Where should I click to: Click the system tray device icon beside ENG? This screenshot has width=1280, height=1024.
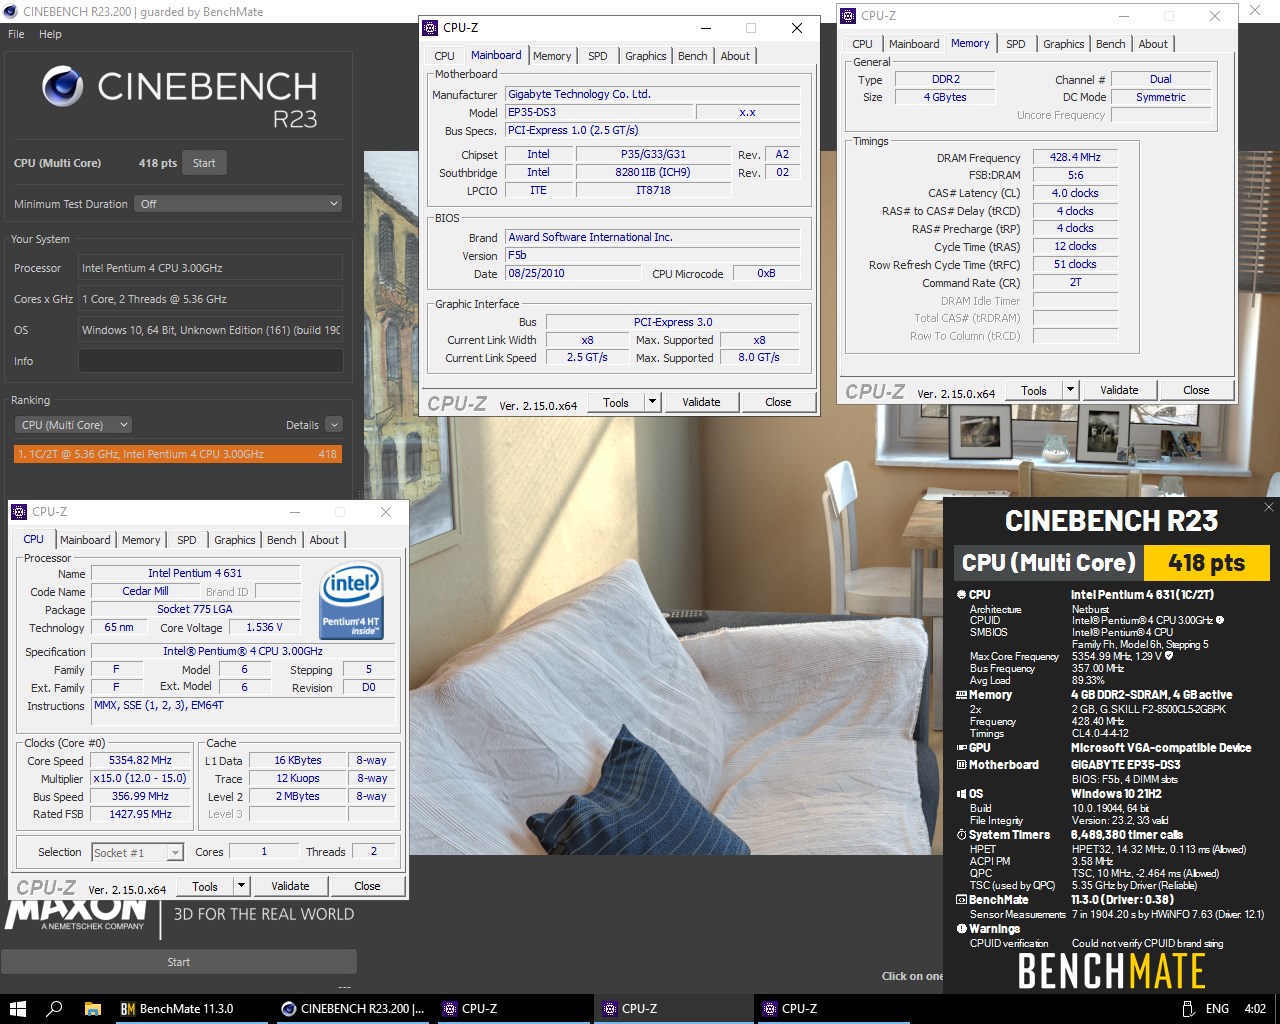[1188, 1009]
